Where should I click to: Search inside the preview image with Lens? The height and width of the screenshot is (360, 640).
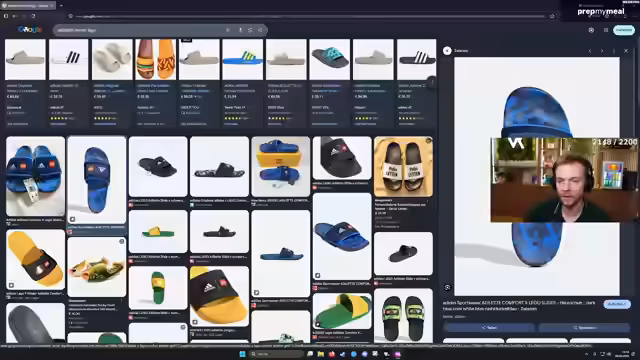pos(447,287)
